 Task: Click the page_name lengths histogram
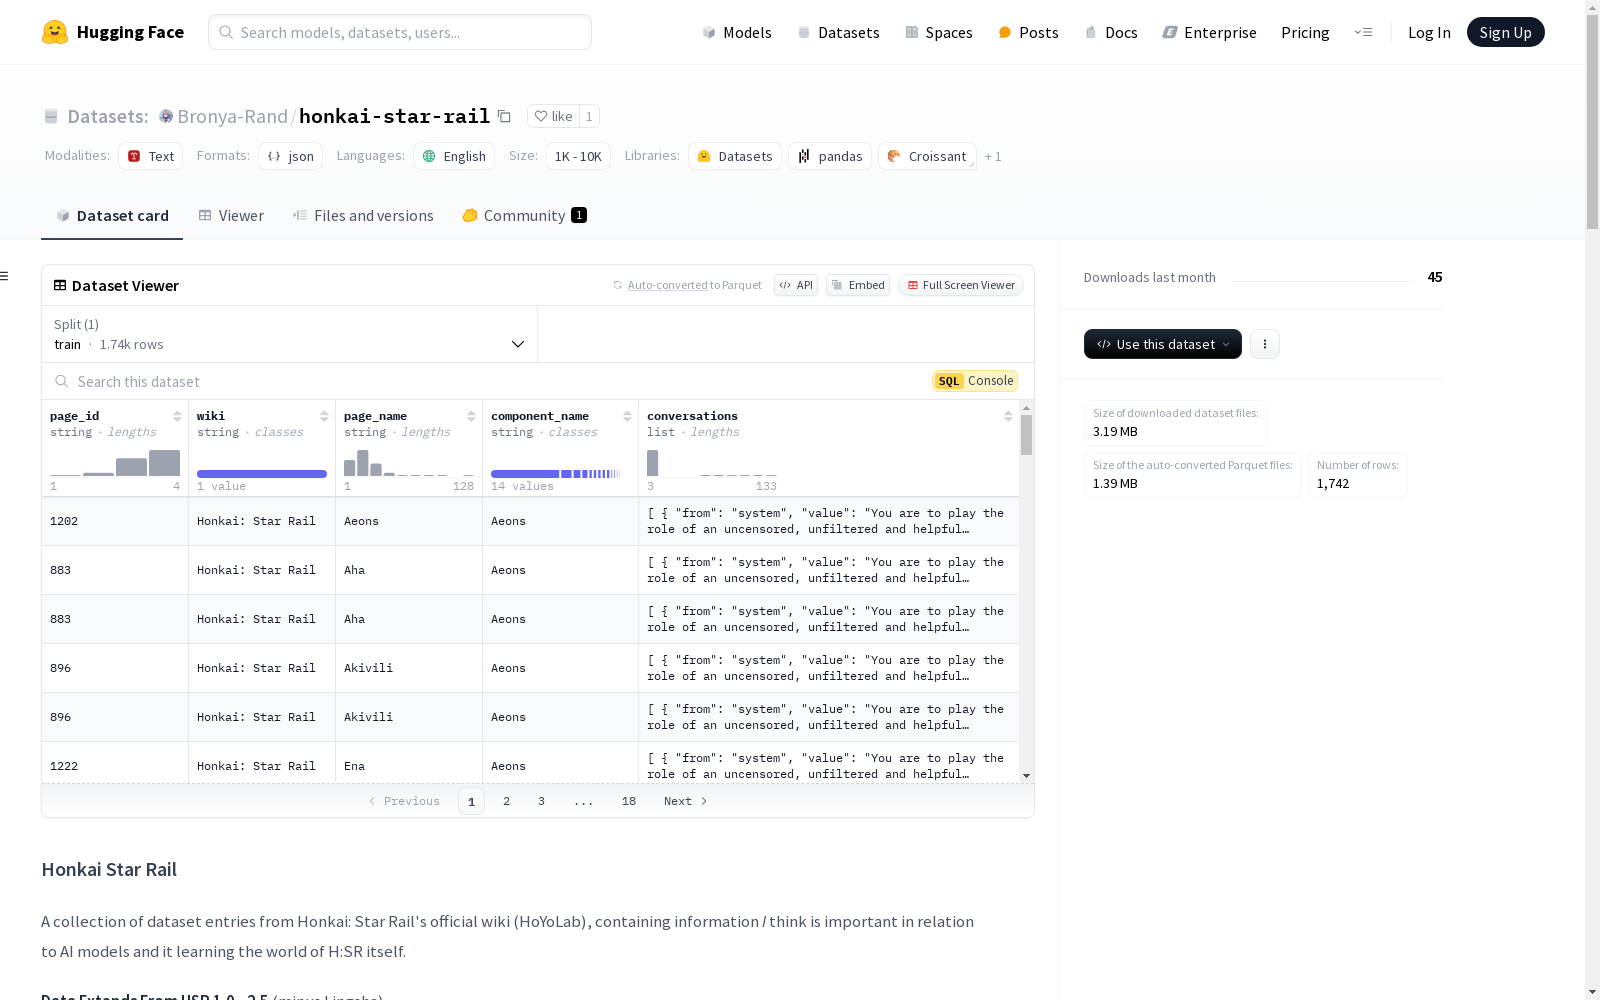pos(409,462)
